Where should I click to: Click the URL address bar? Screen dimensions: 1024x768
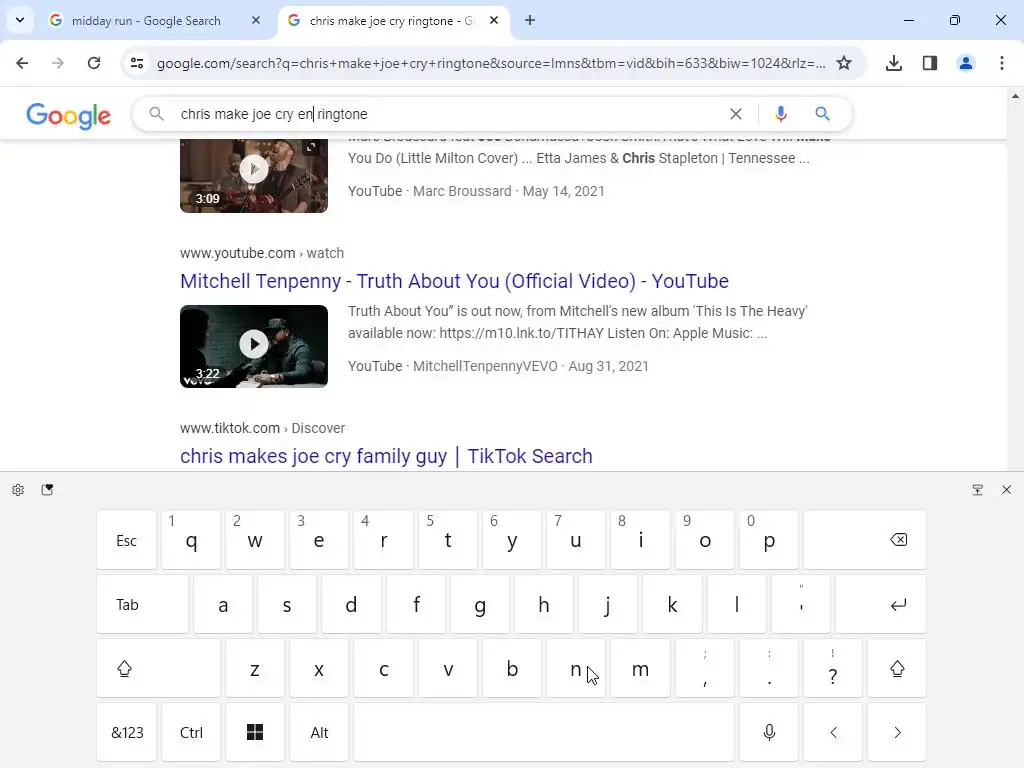(x=490, y=63)
